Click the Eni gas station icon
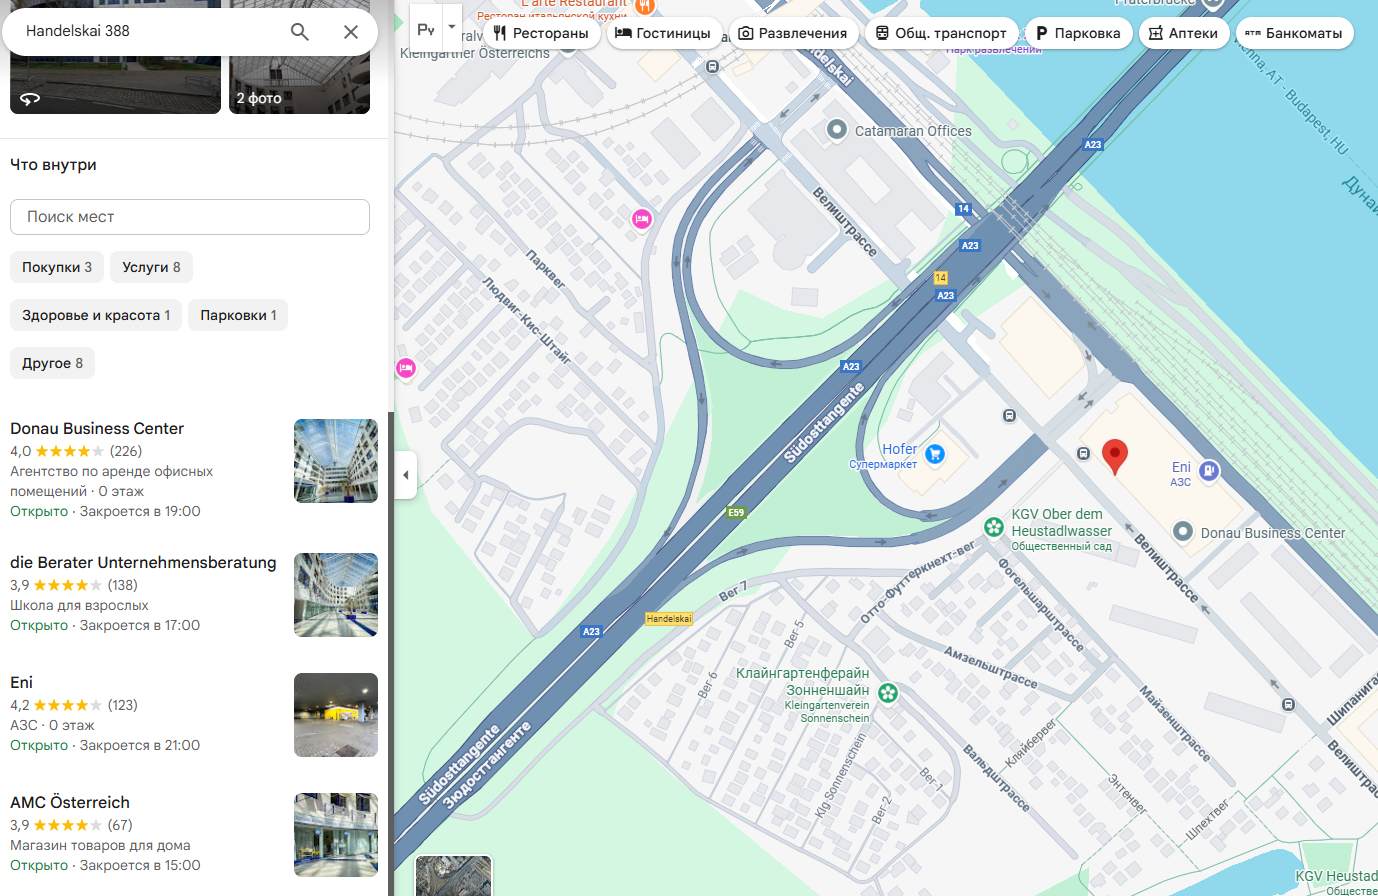1378x896 pixels. (x=1208, y=470)
